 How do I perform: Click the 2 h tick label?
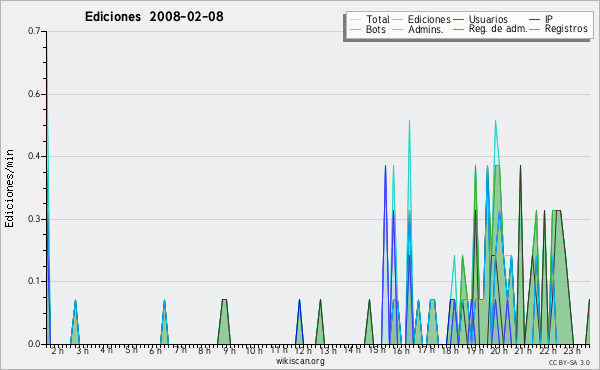tap(58, 350)
